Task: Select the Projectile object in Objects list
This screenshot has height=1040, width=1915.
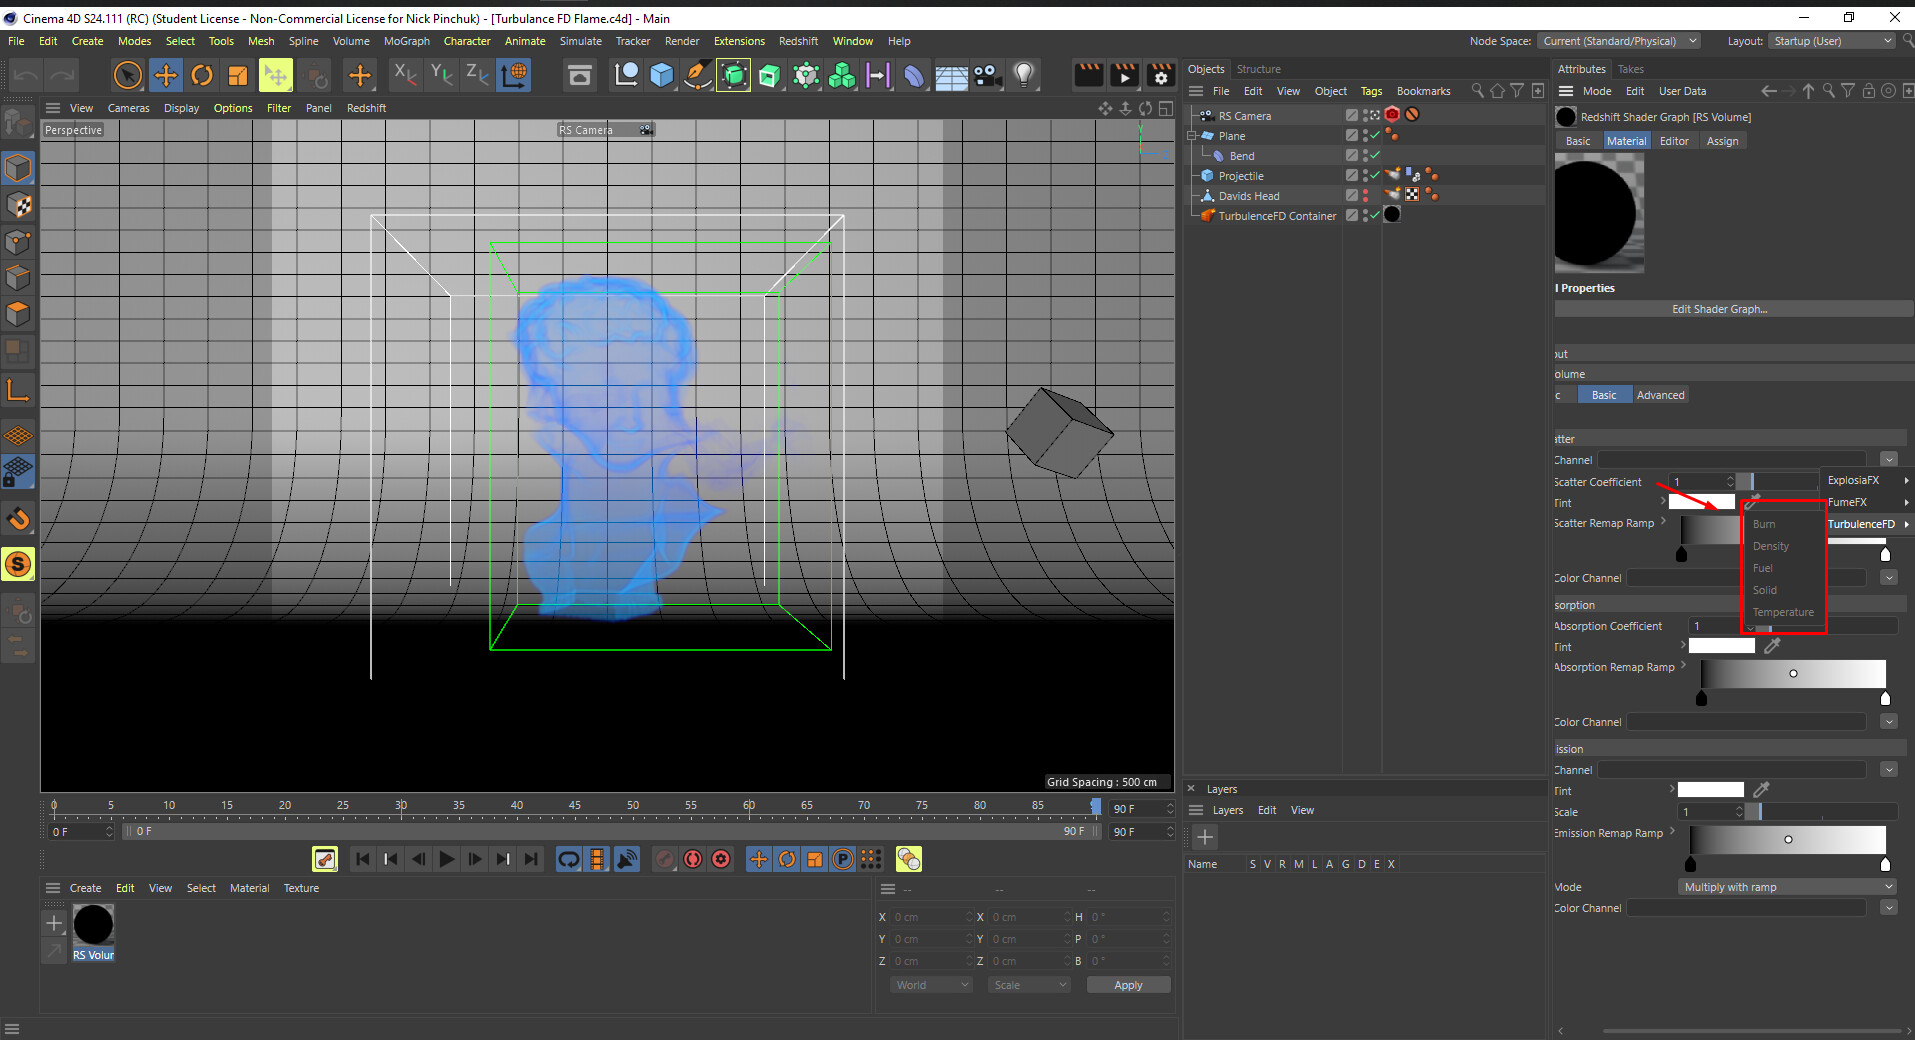Action: click(x=1241, y=176)
